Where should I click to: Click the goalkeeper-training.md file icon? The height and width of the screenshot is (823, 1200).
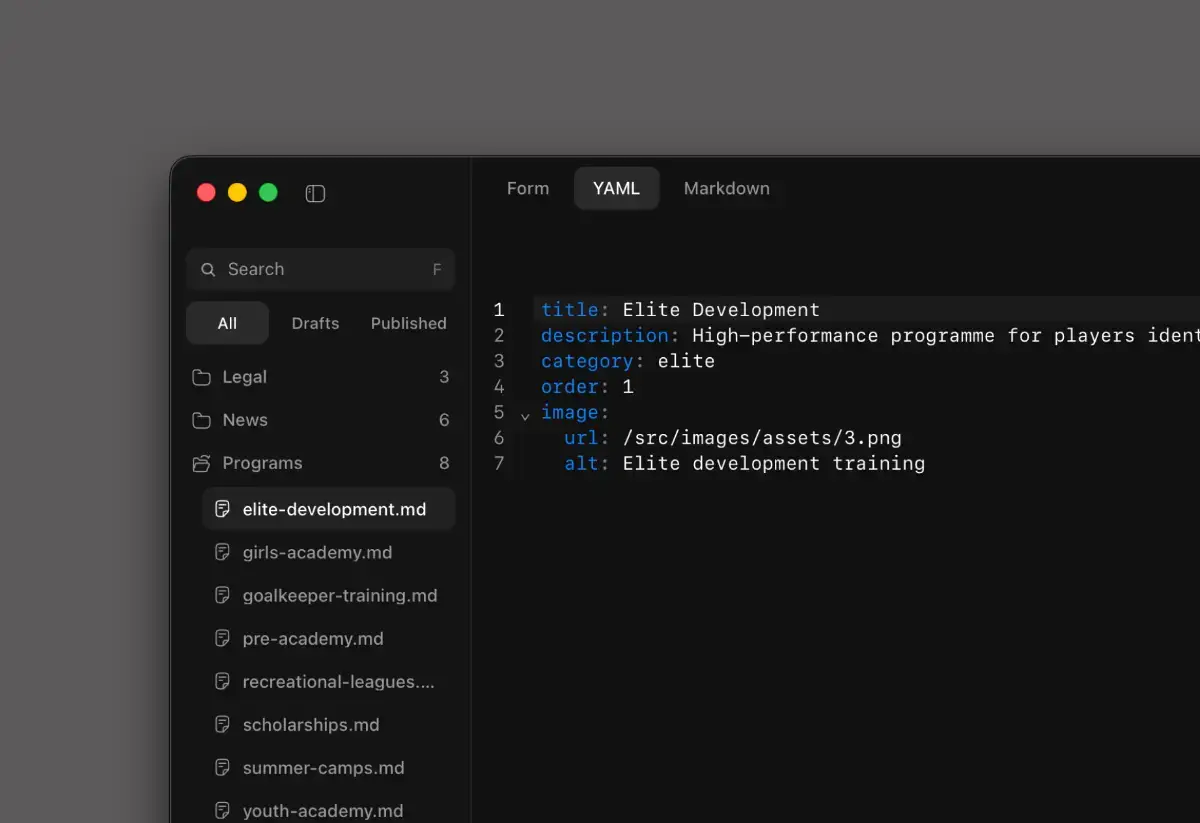coord(223,595)
